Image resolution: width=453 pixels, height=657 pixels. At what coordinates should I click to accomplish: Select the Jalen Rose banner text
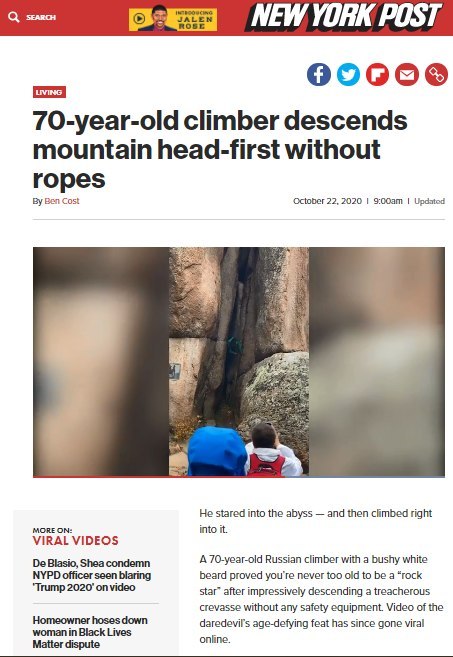195,20
